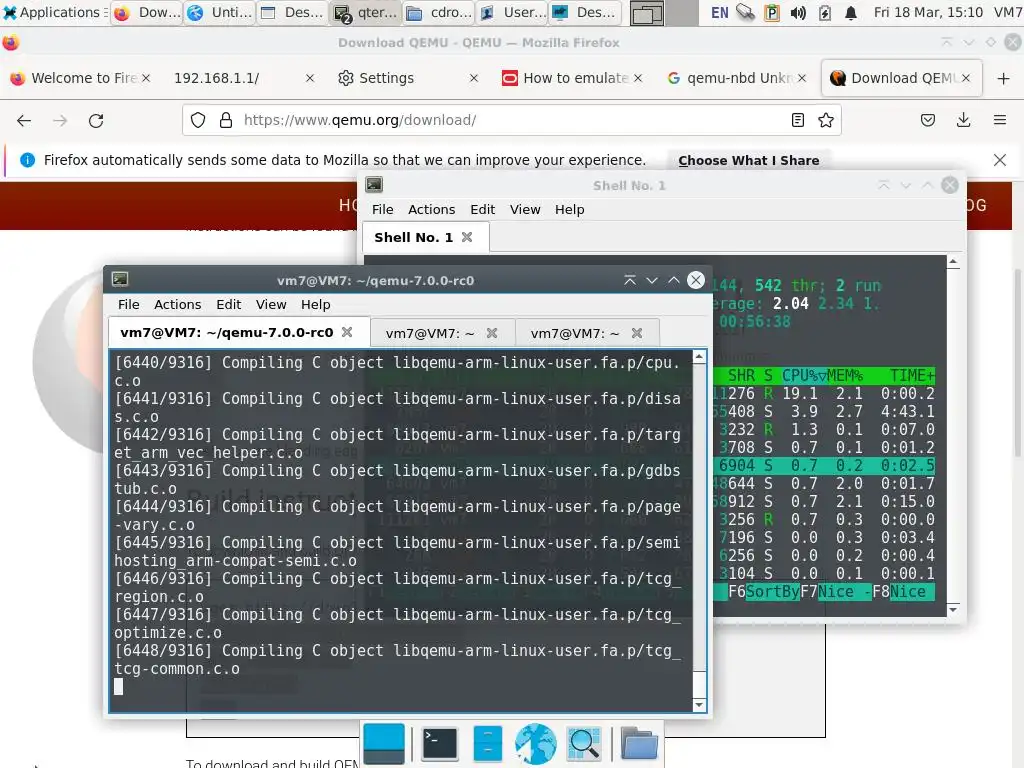1024x768 pixels.
Task: Switch to qemu-nbd Google search tab
Action: [736, 78]
